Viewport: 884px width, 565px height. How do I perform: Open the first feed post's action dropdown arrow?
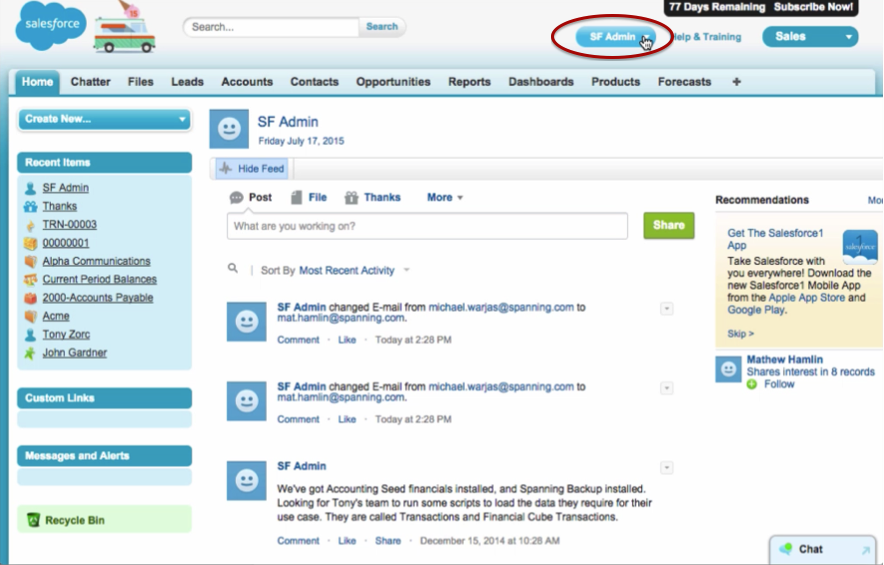pos(666,308)
